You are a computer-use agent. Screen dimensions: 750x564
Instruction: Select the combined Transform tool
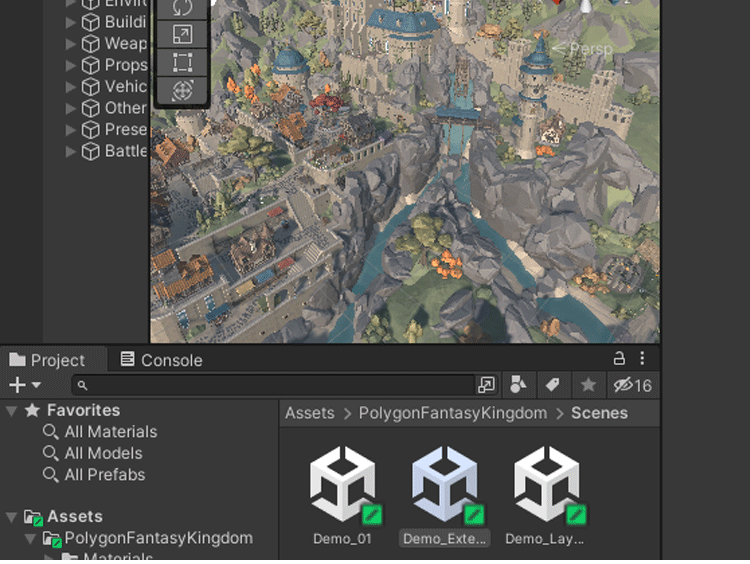(182, 91)
